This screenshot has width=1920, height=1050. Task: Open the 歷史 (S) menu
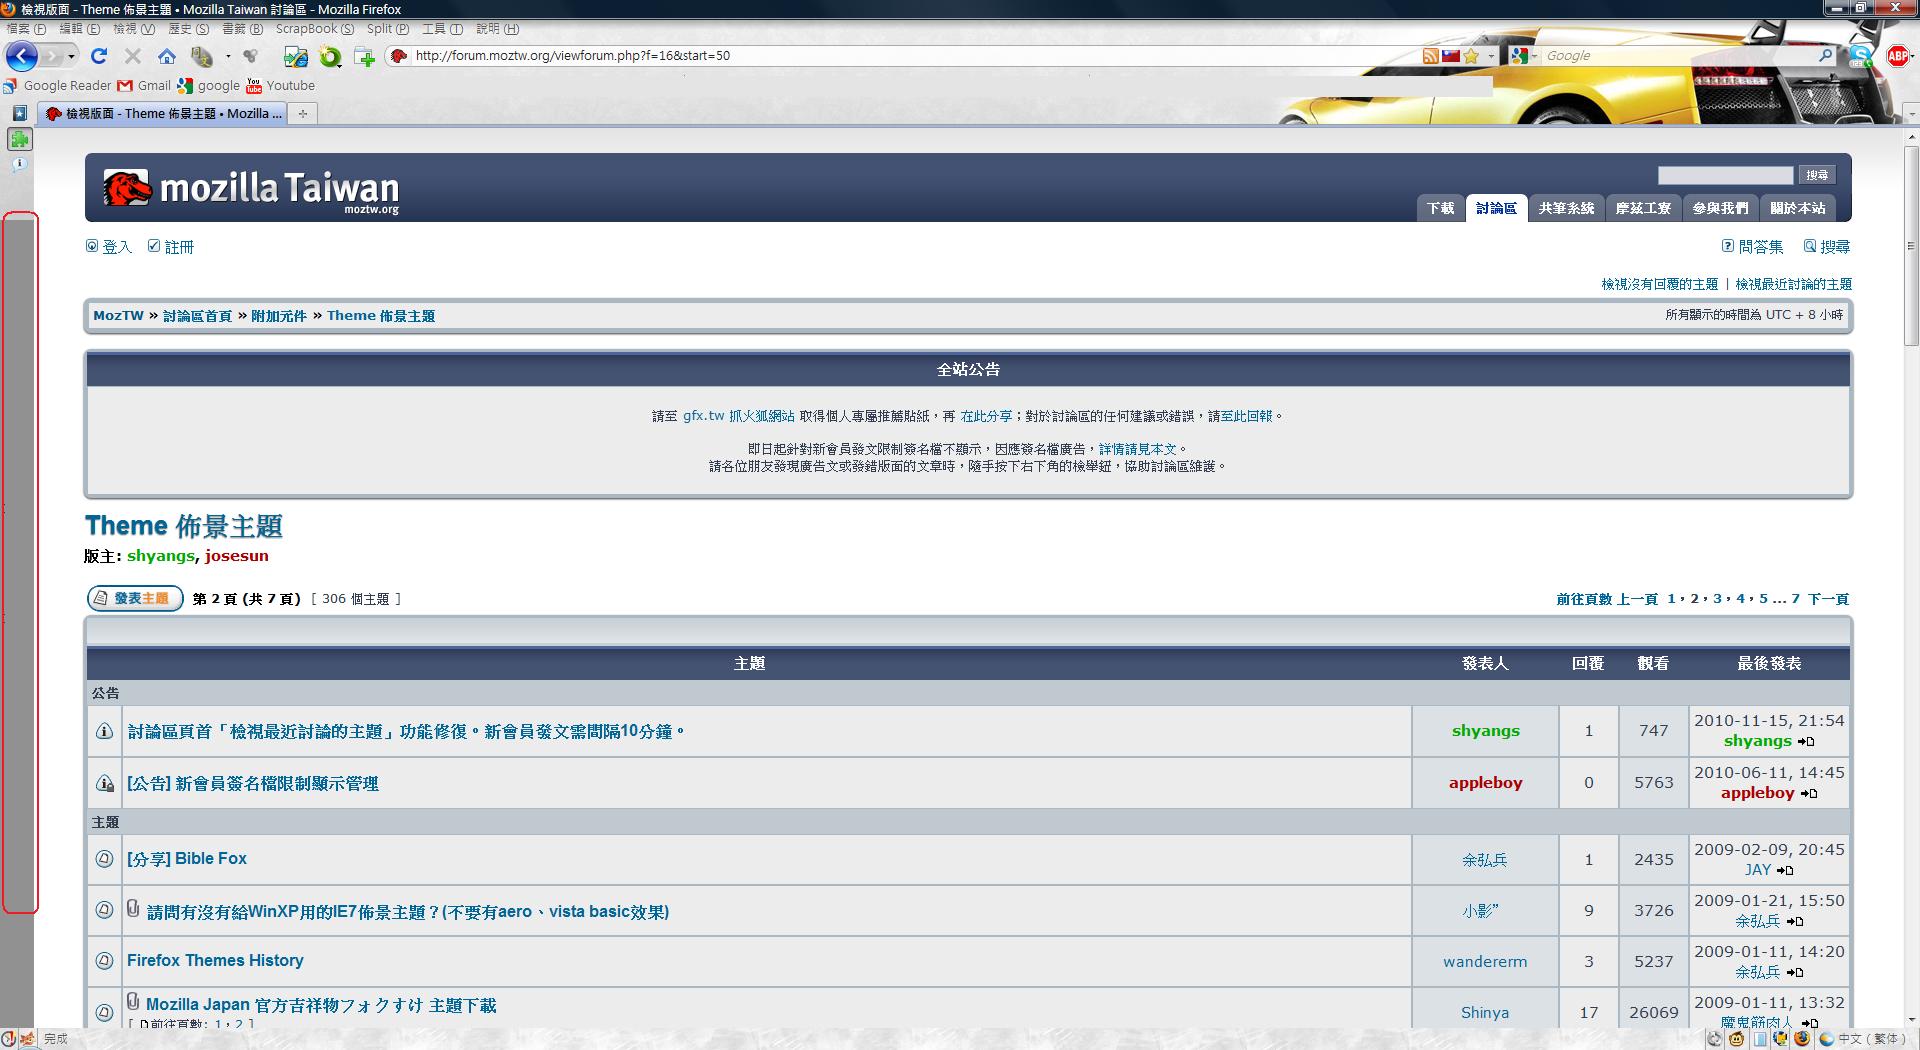pyautogui.click(x=189, y=29)
